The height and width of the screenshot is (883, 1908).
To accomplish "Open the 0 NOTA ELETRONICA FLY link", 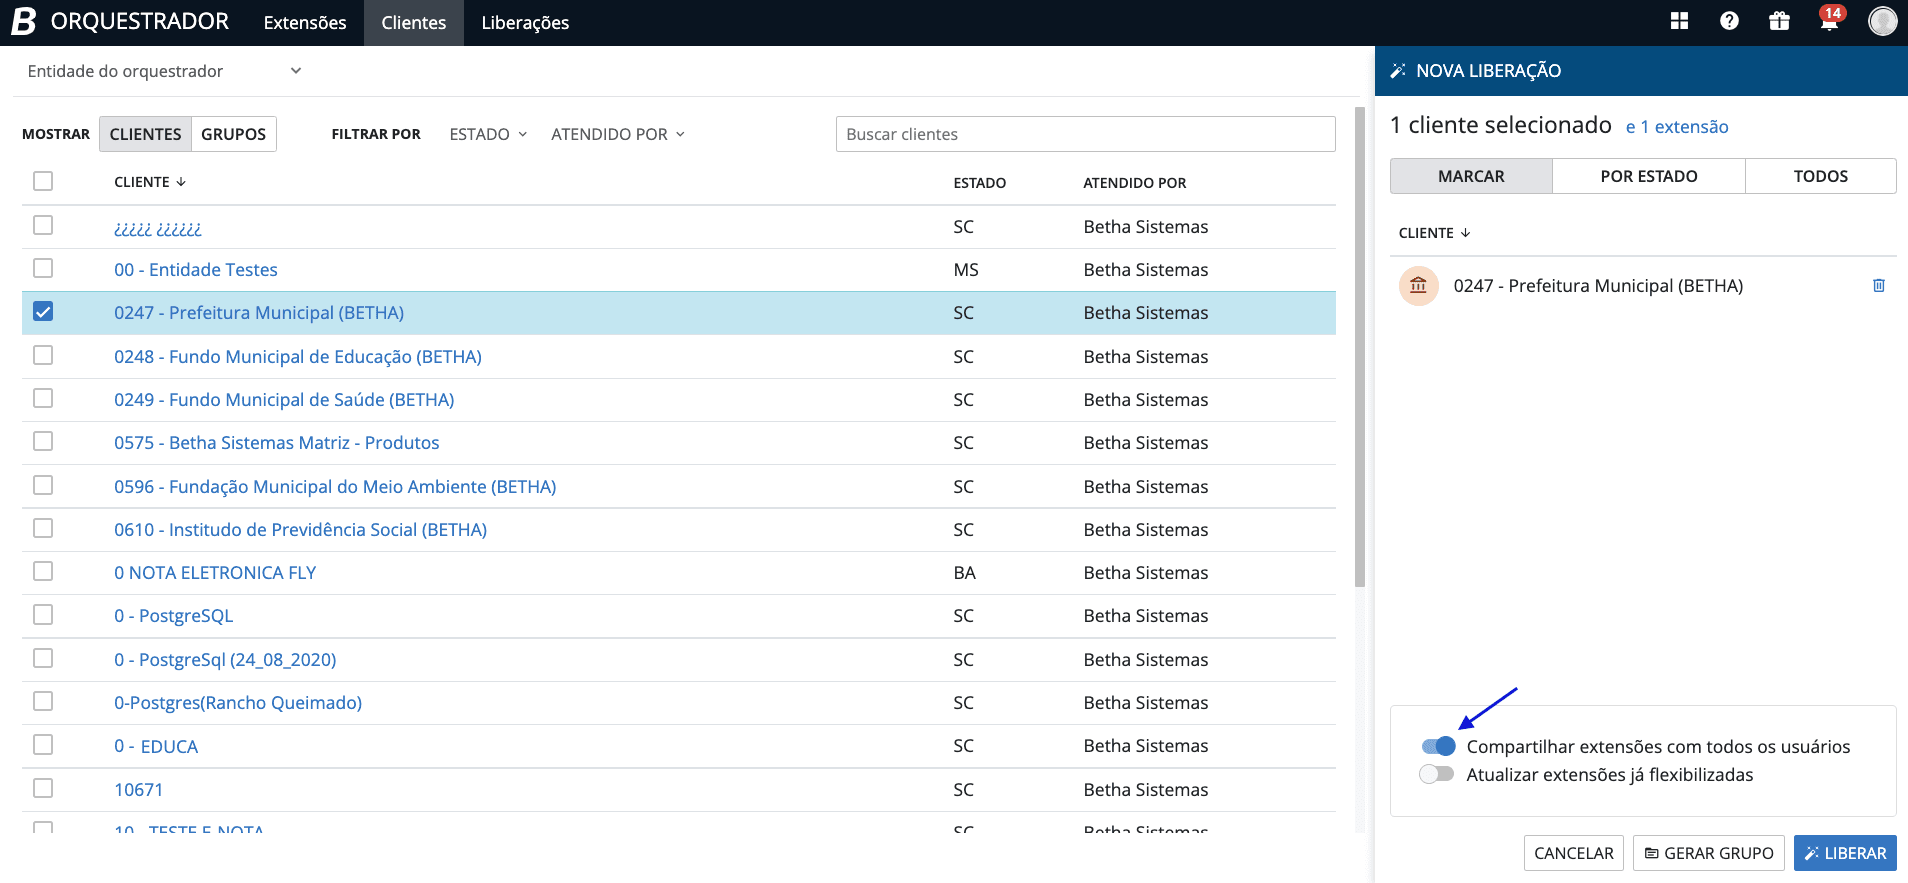I will click(215, 573).
